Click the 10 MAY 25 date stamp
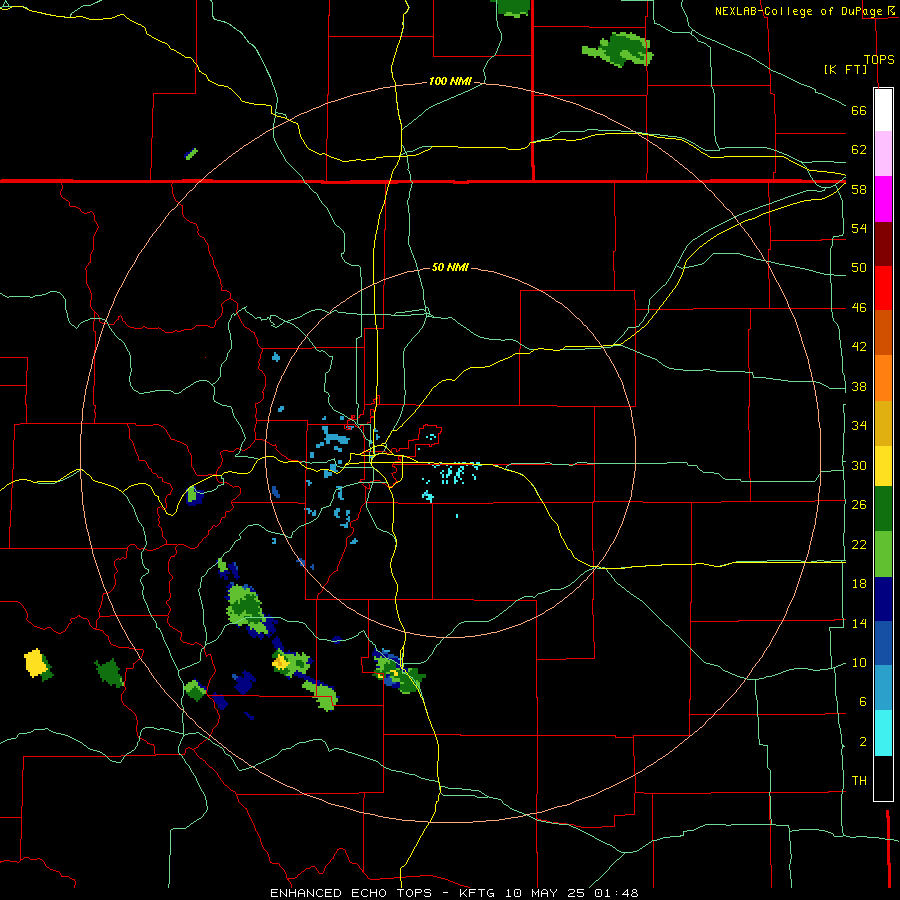This screenshot has width=900, height=900. [x=545, y=893]
